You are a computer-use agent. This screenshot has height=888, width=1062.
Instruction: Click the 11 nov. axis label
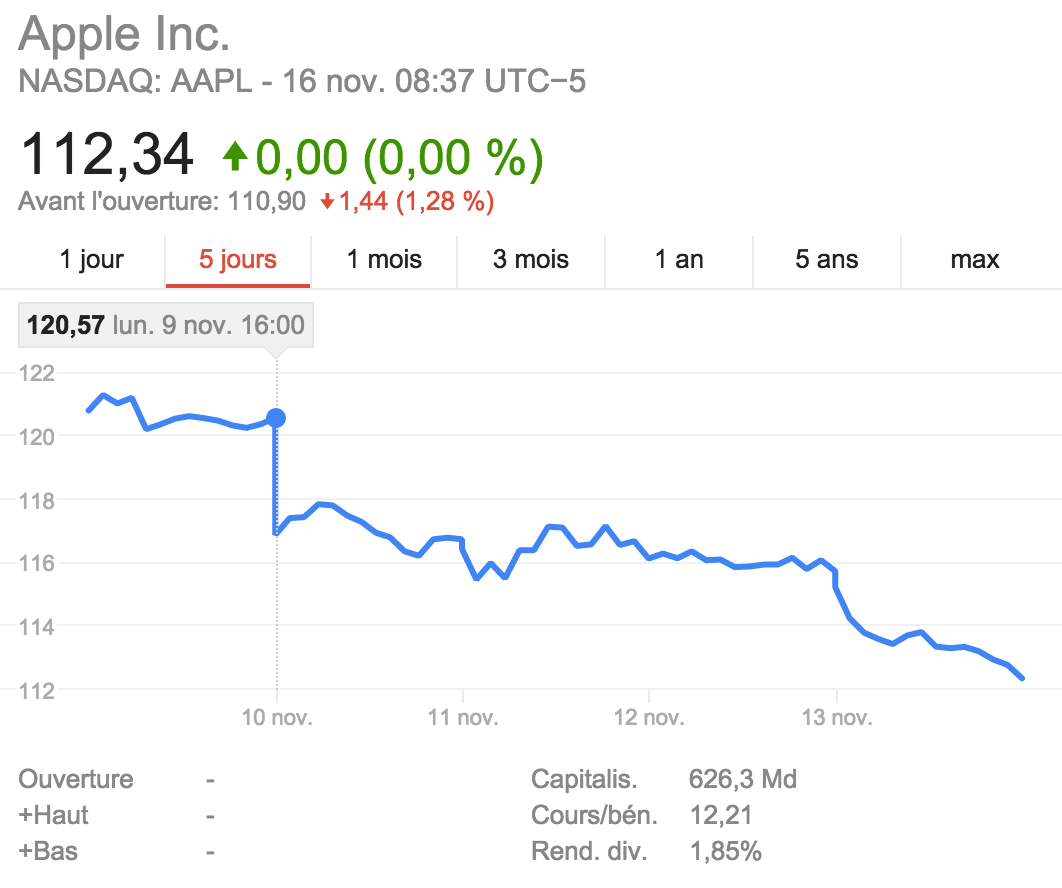[463, 718]
